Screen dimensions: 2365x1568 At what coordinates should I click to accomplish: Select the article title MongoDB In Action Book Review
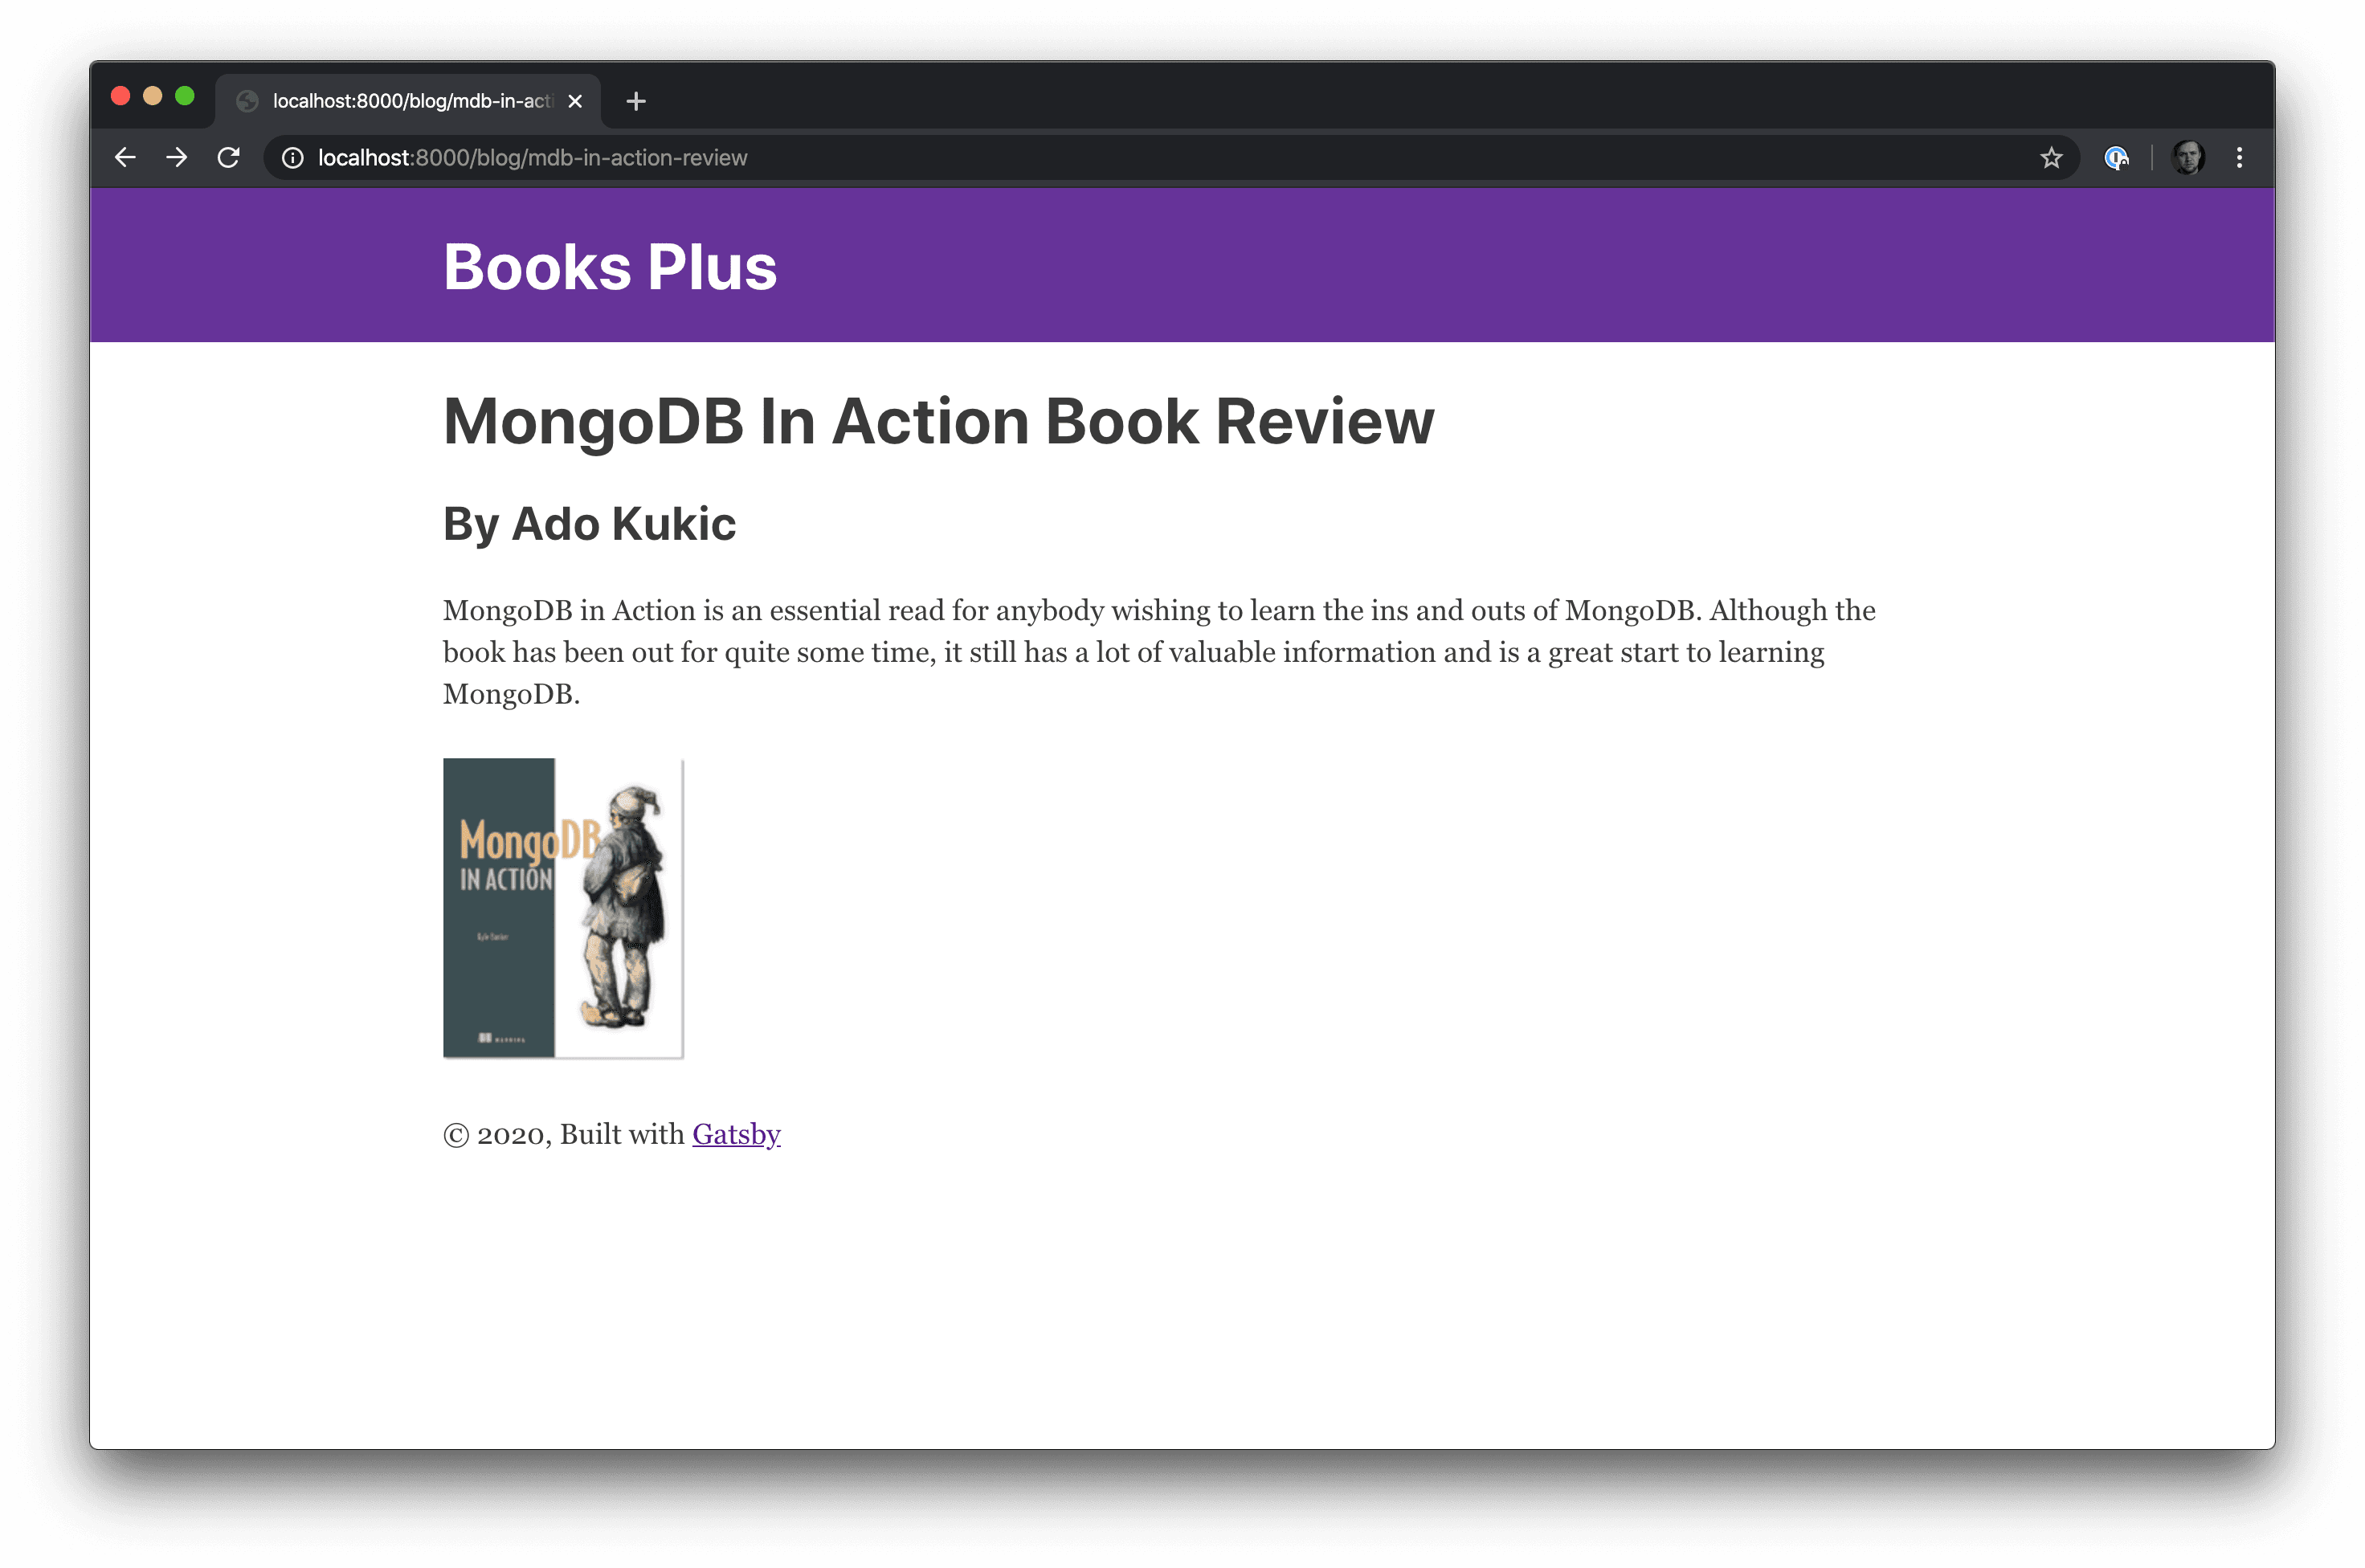938,421
